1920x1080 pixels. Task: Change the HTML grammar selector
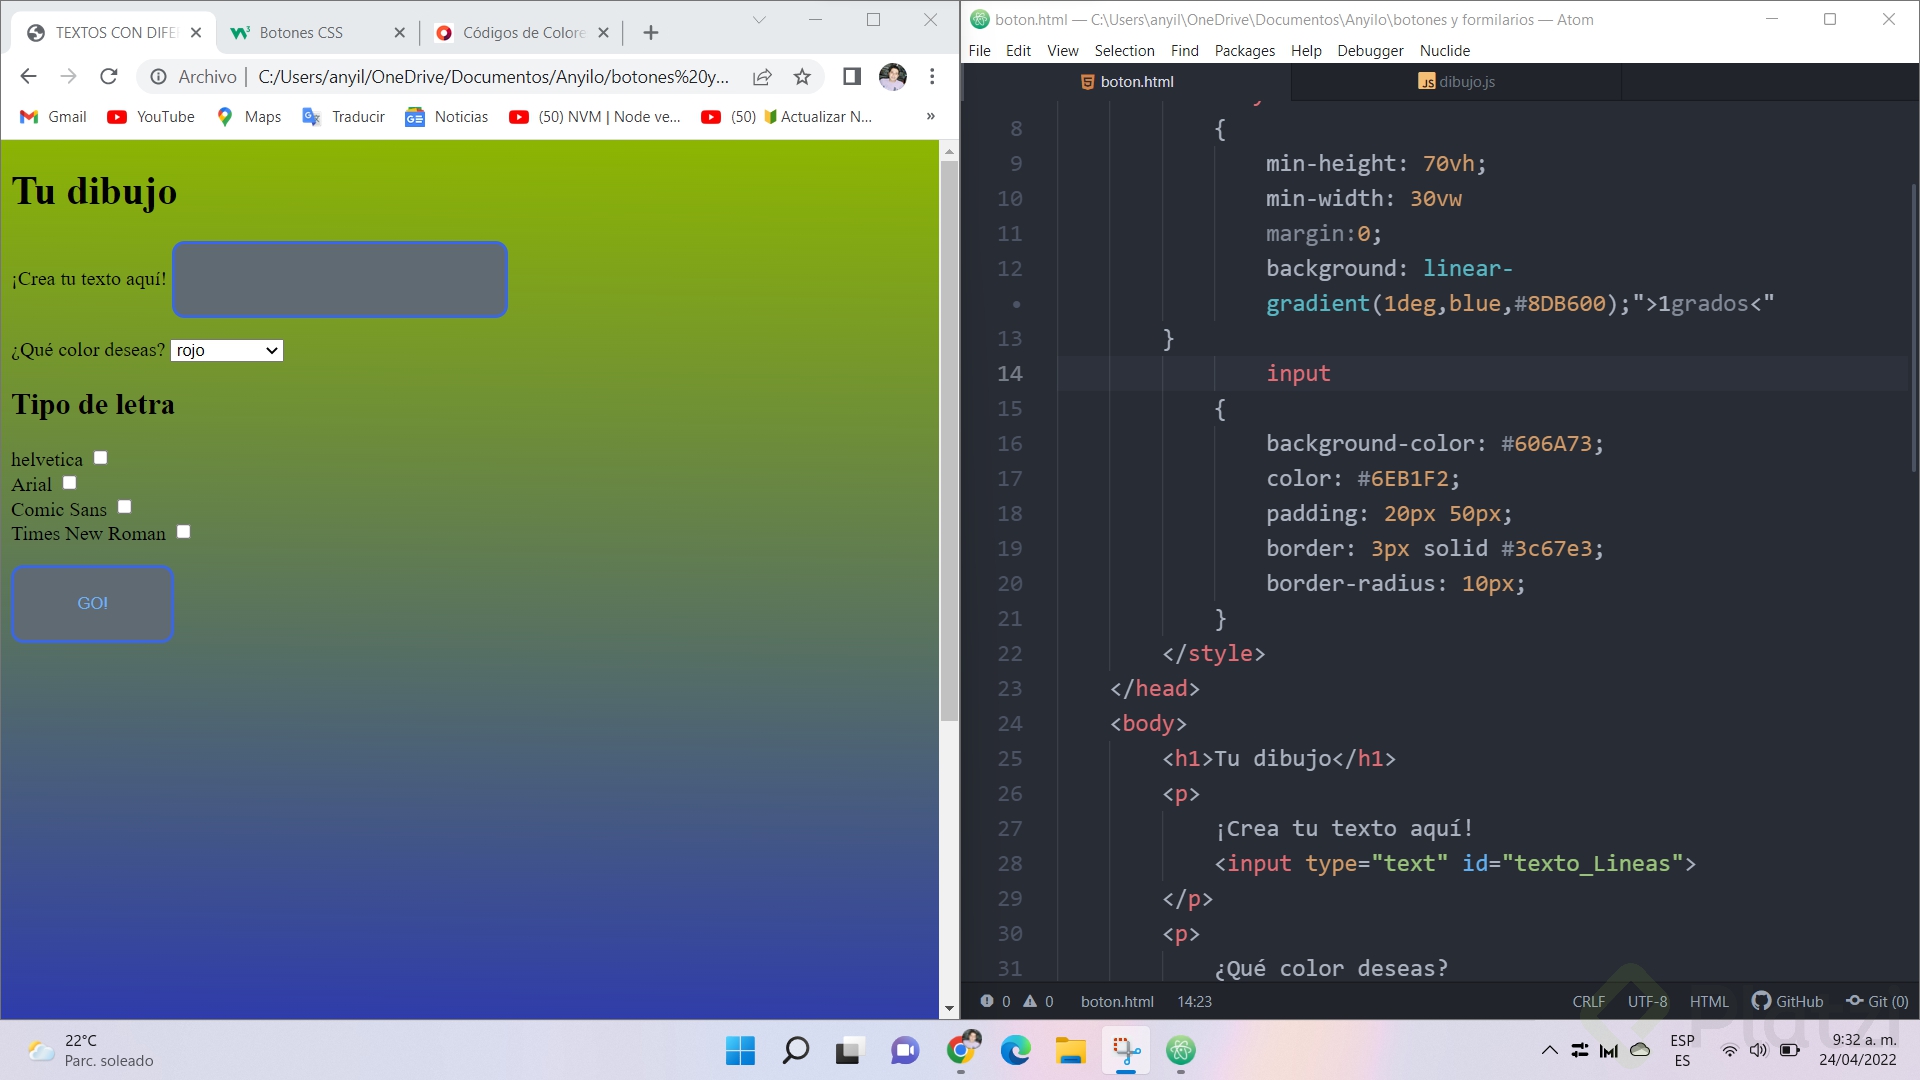coord(1709,1001)
